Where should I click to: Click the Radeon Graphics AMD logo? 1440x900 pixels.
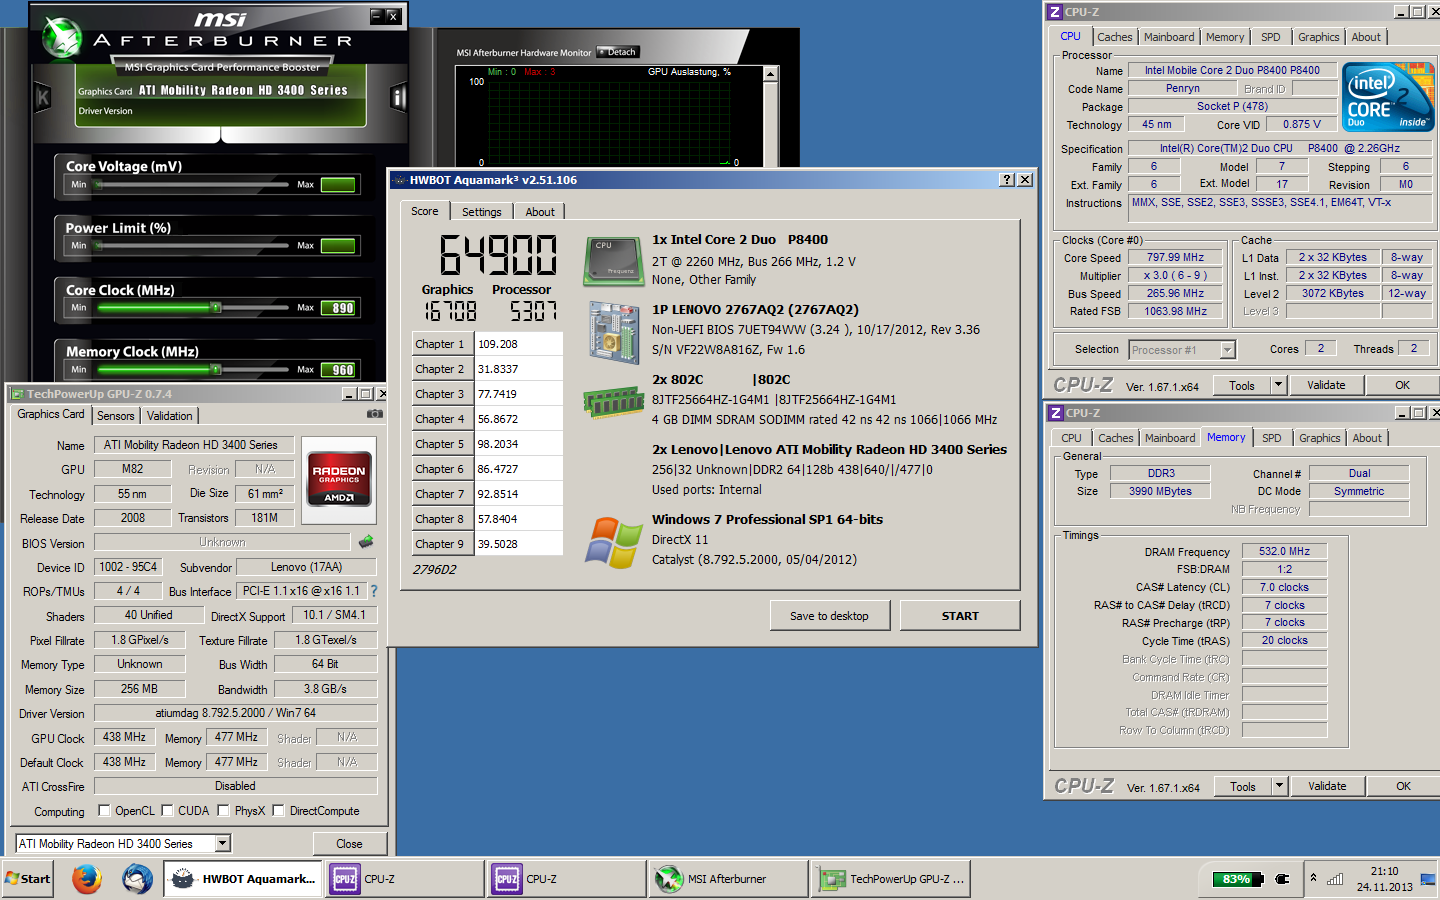pos(339,478)
